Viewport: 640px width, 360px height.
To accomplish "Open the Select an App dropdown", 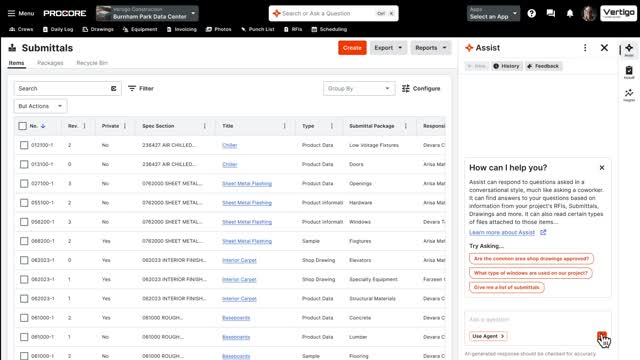I will pyautogui.click(x=493, y=13).
